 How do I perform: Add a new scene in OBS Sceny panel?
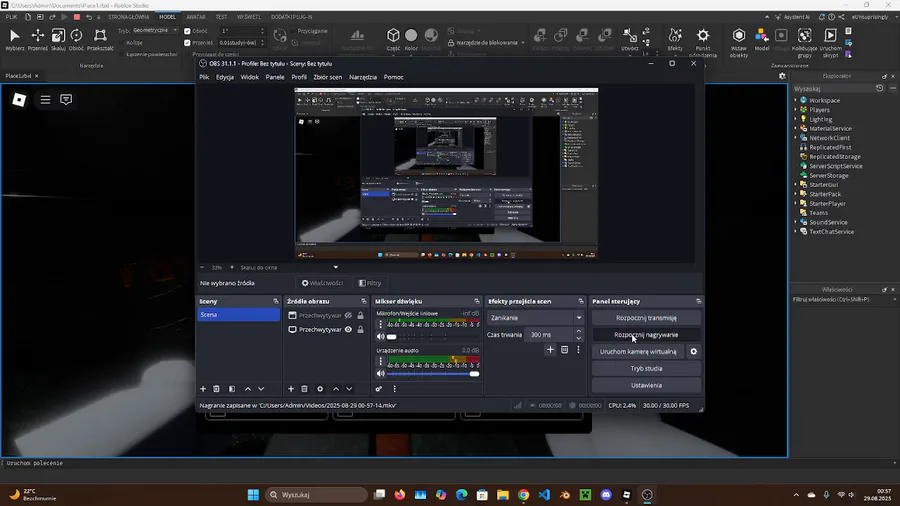203,389
